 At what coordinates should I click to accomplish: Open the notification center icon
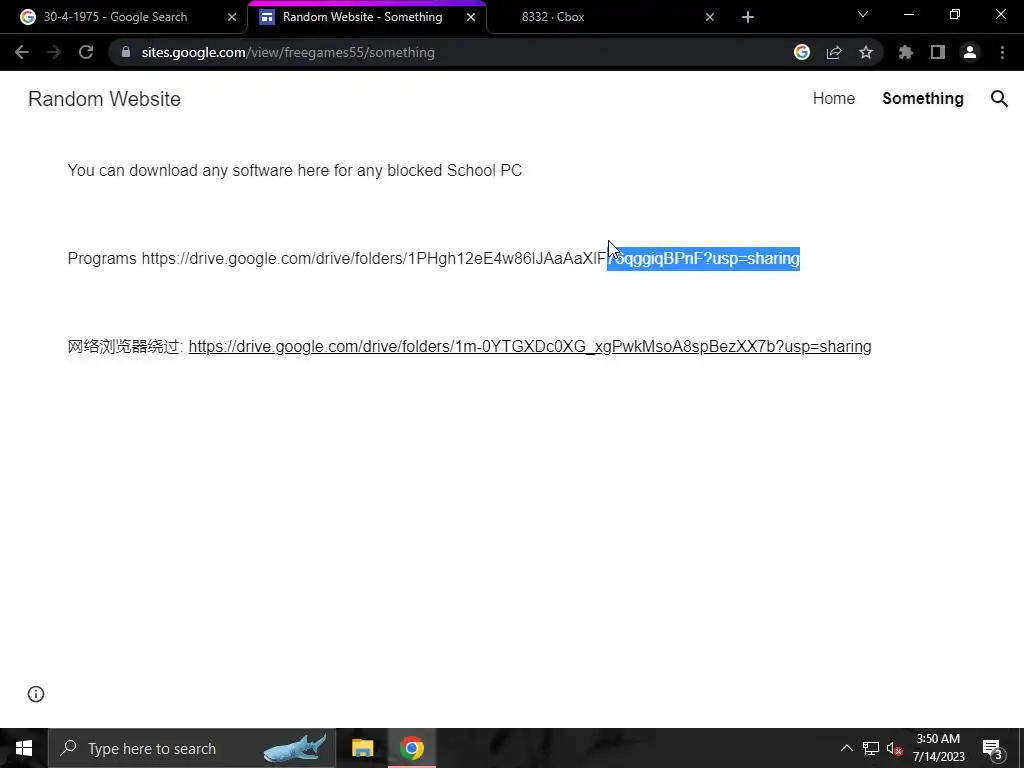tap(992, 748)
